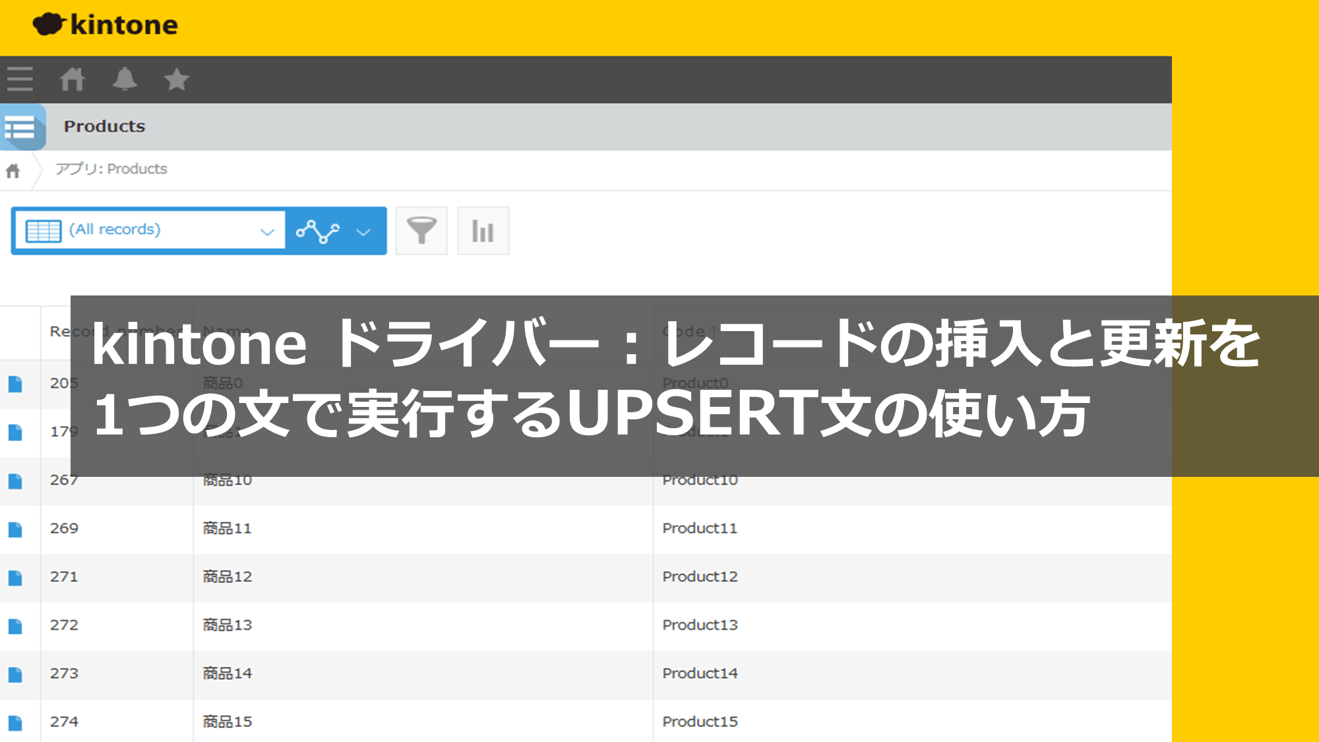Open record 205 via its file icon
The height and width of the screenshot is (742, 1319).
17,382
